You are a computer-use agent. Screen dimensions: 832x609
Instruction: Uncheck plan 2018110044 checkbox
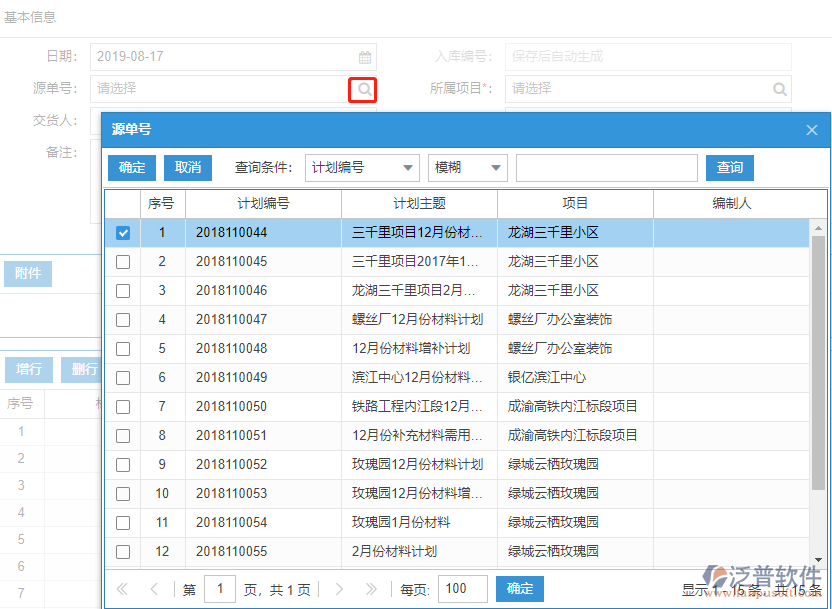(x=122, y=232)
